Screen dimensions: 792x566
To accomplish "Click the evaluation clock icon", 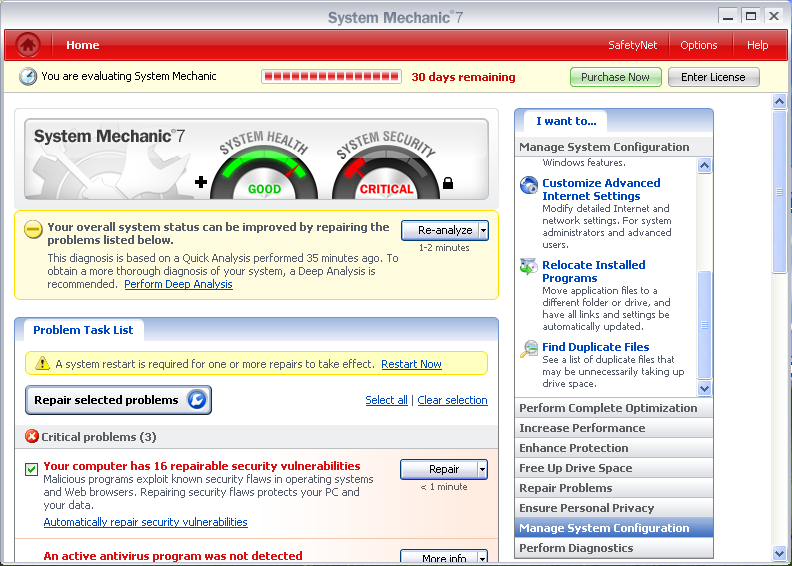I will (28, 77).
